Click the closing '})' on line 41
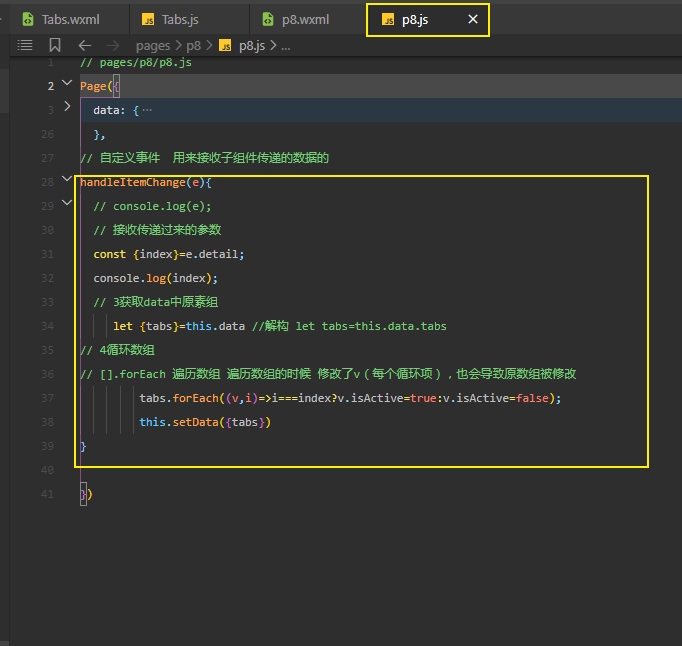This screenshot has width=682, height=646. click(86, 494)
